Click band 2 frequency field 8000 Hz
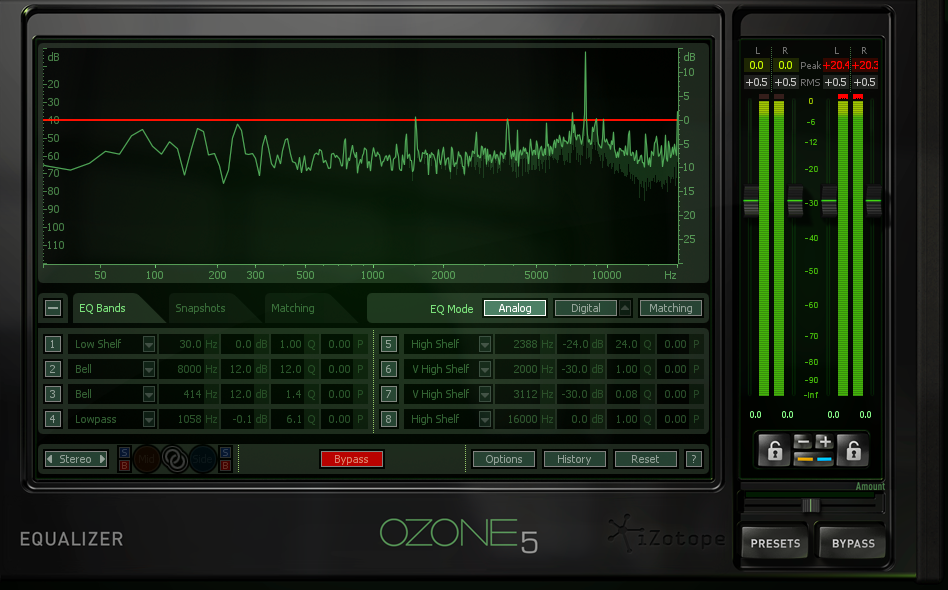This screenshot has height=590, width=948. tap(189, 369)
